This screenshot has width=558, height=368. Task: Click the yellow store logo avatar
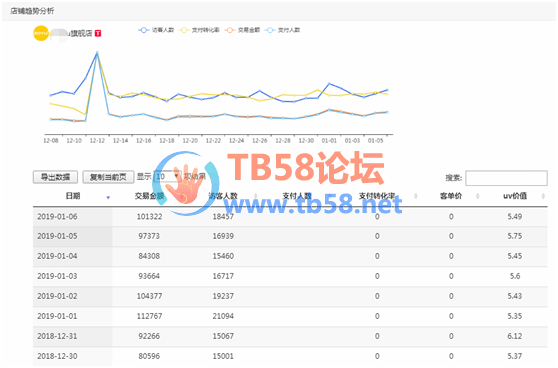tap(41, 33)
